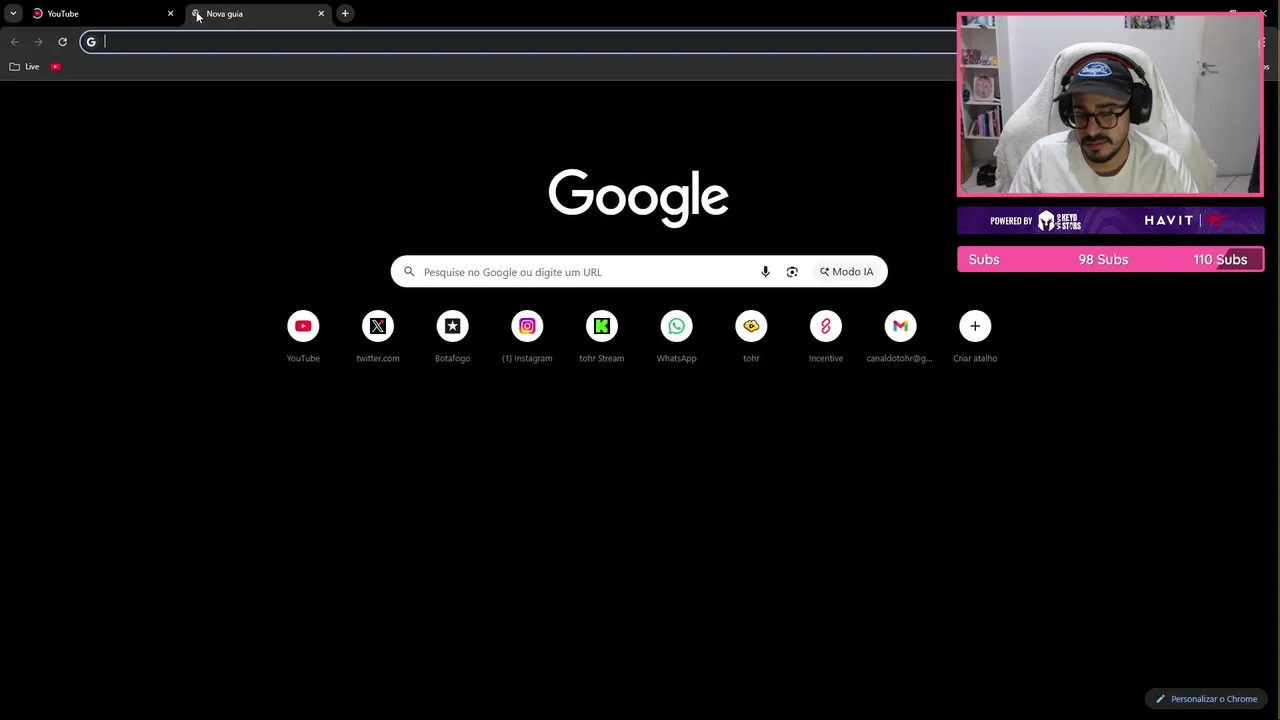Click the 98 Subs counter text
Image resolution: width=1280 pixels, height=720 pixels.
click(x=1103, y=259)
